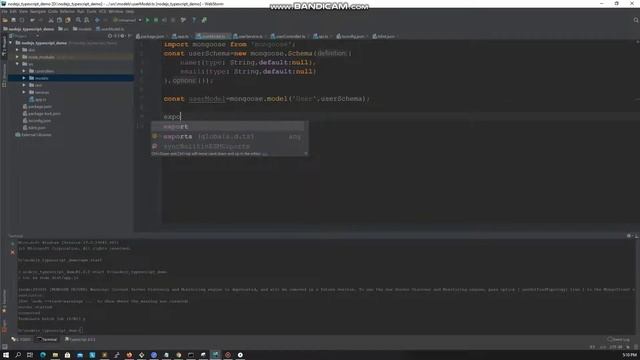Open the TODO tool window tab

pos(21,340)
